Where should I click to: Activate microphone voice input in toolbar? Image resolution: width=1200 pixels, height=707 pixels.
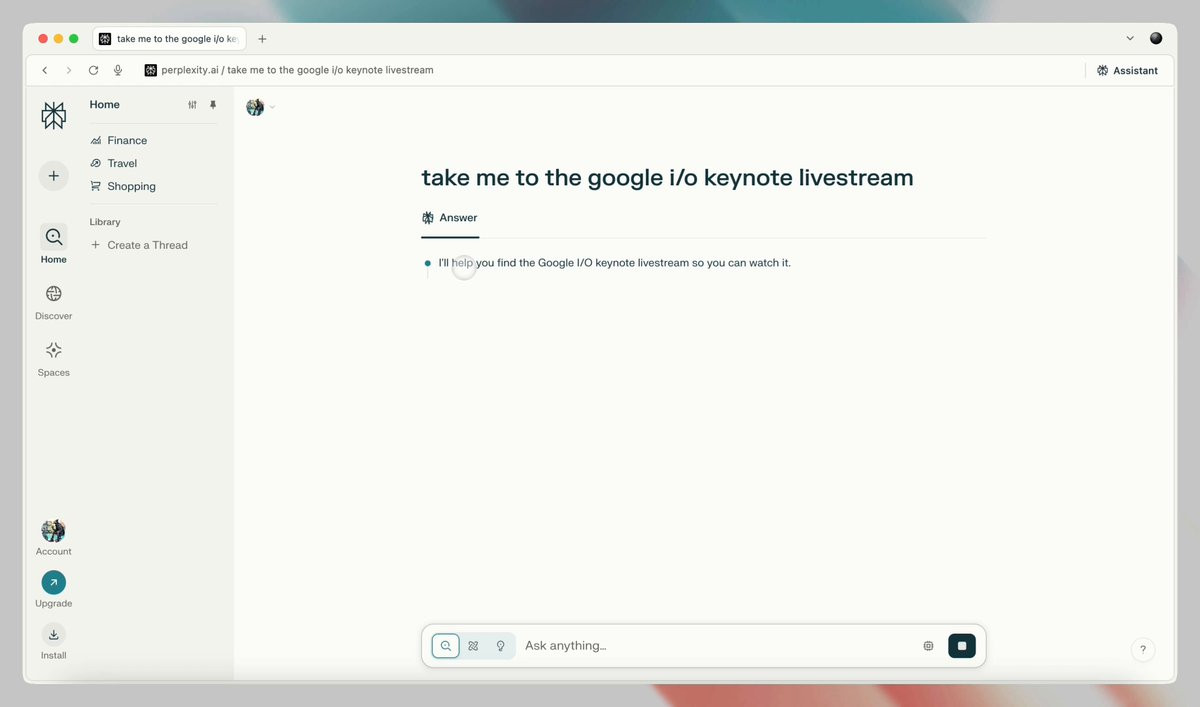(118, 71)
